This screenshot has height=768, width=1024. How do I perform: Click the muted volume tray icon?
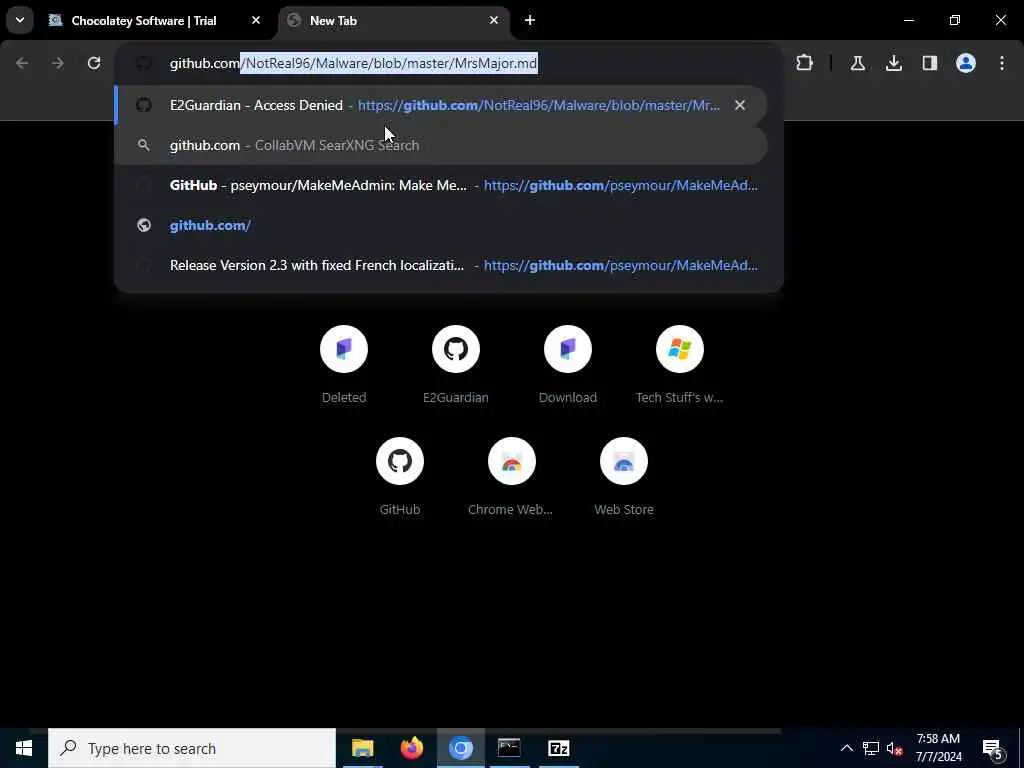coord(894,748)
